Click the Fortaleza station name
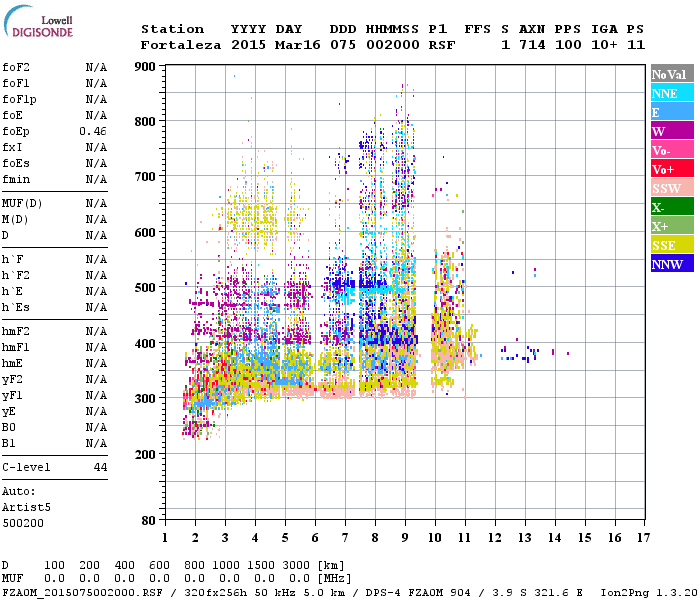Viewport: 700px width, 600px height. (180, 45)
